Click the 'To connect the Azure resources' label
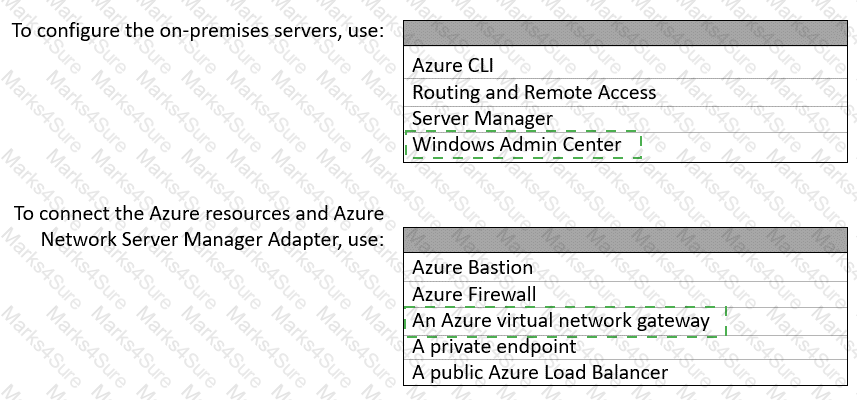The height and width of the screenshot is (400, 857). click(199, 213)
